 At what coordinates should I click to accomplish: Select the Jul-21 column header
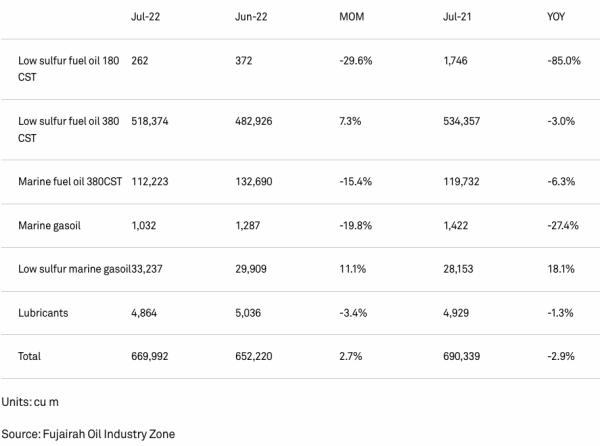tap(457, 17)
